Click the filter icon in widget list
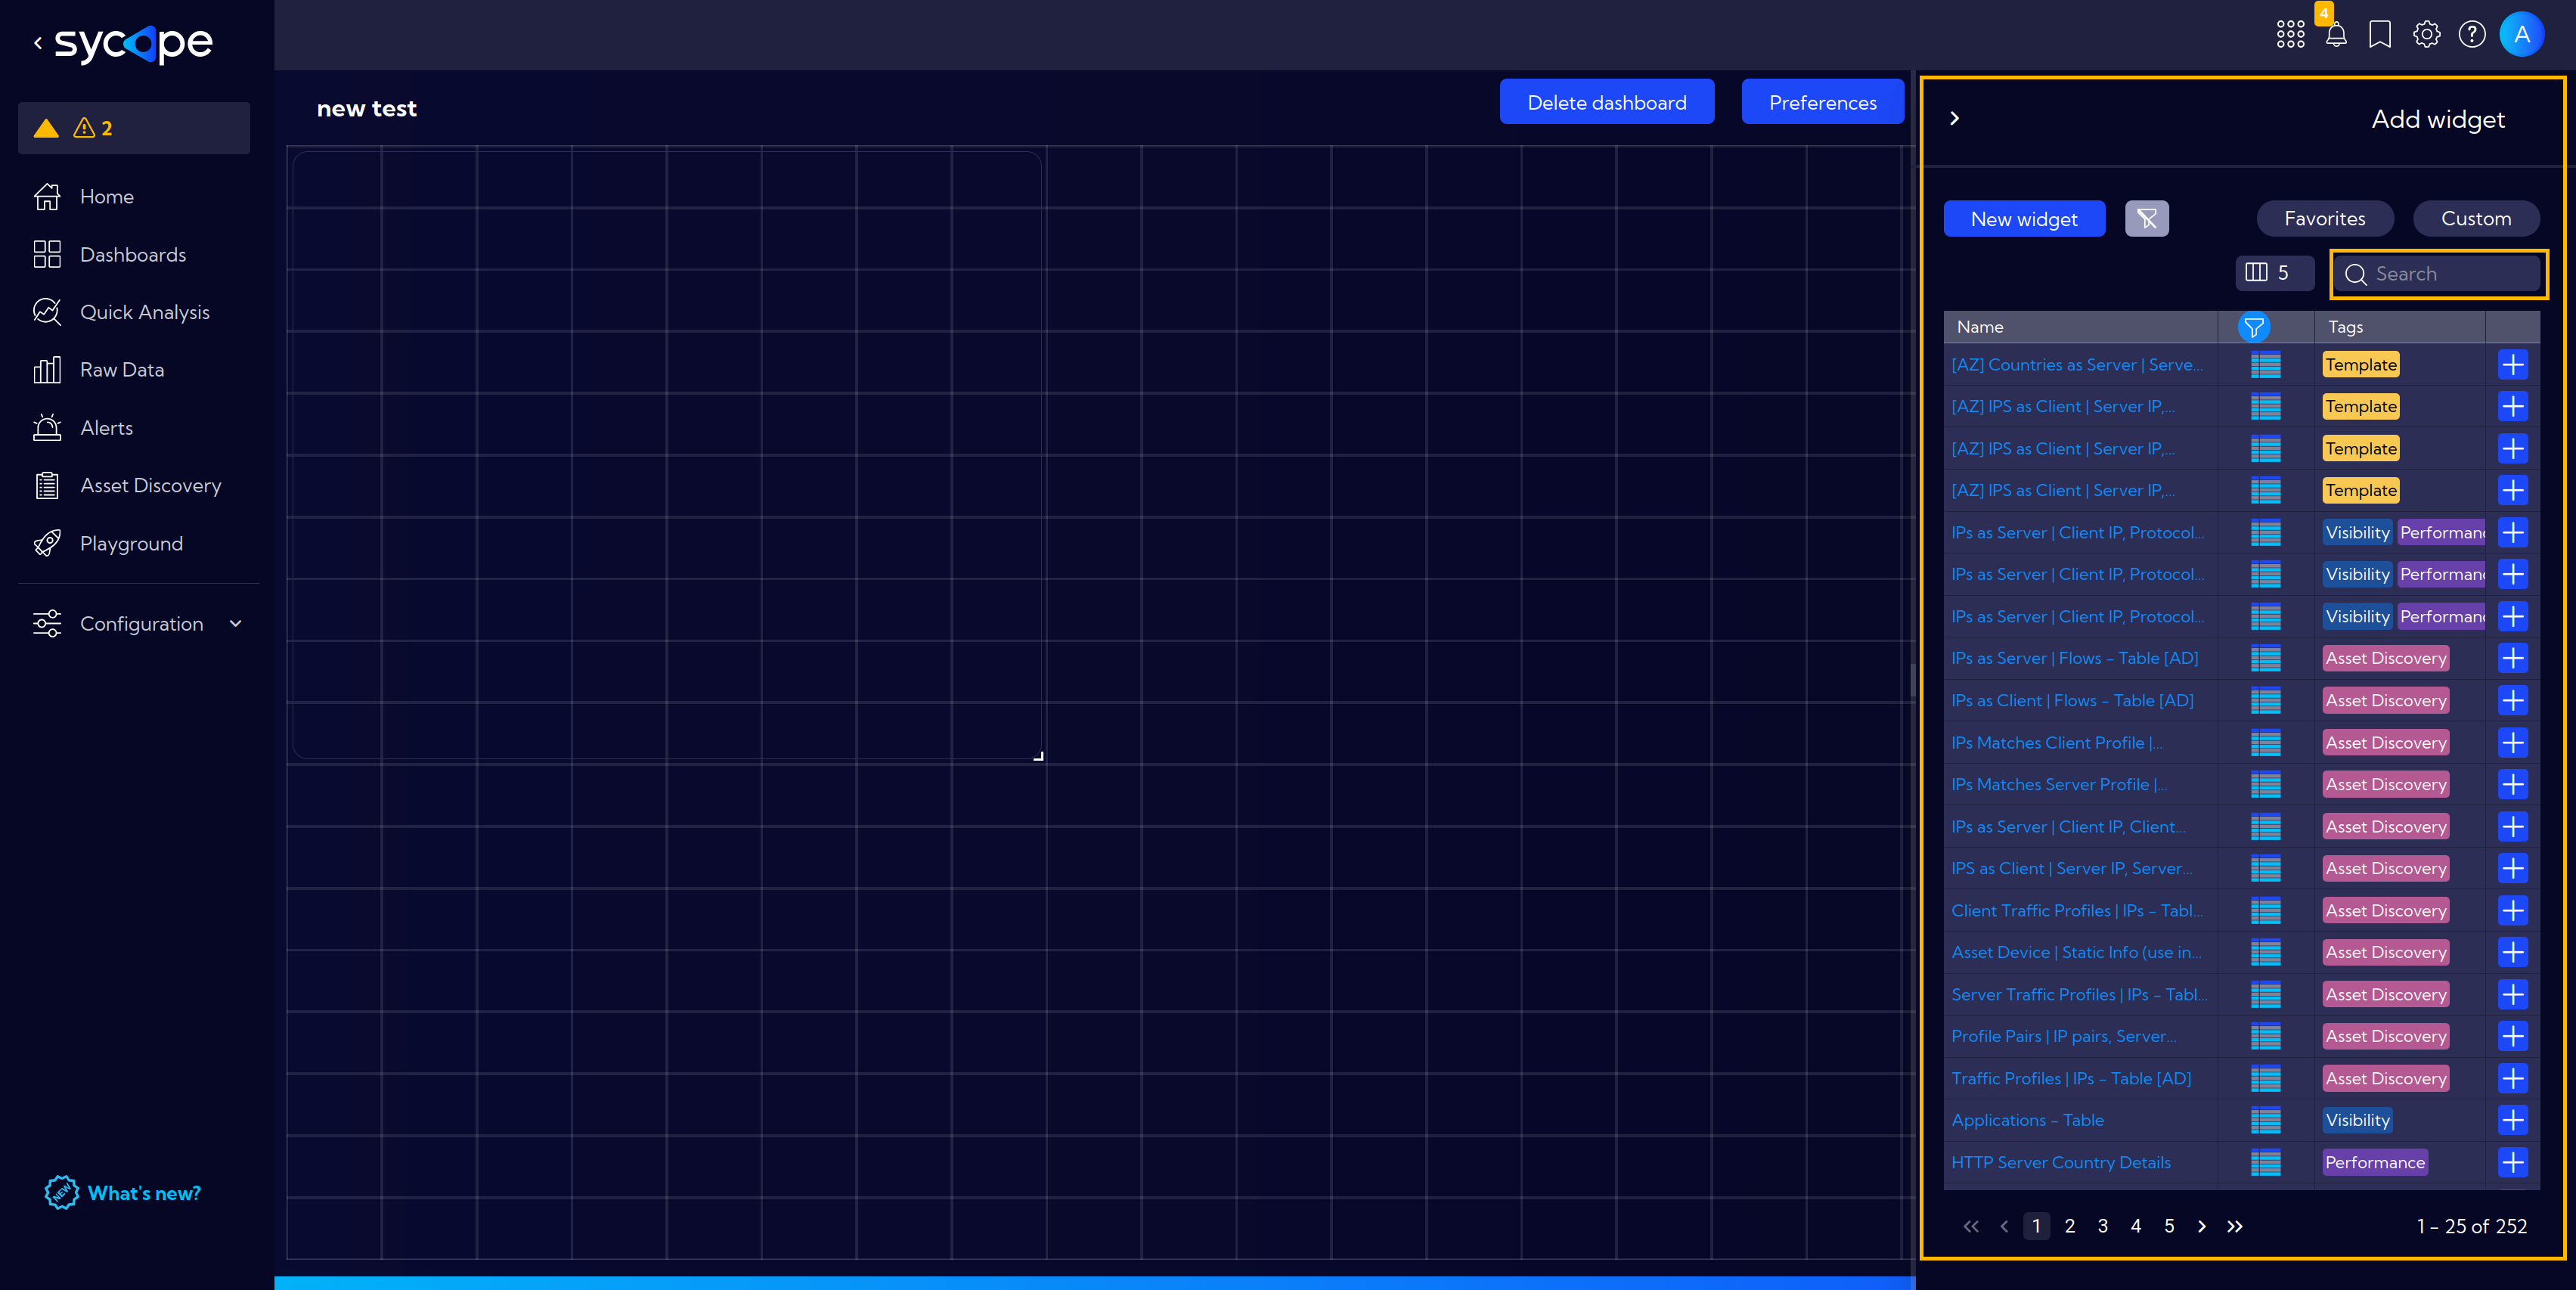This screenshot has height=1290, width=2576. pos(2254,324)
